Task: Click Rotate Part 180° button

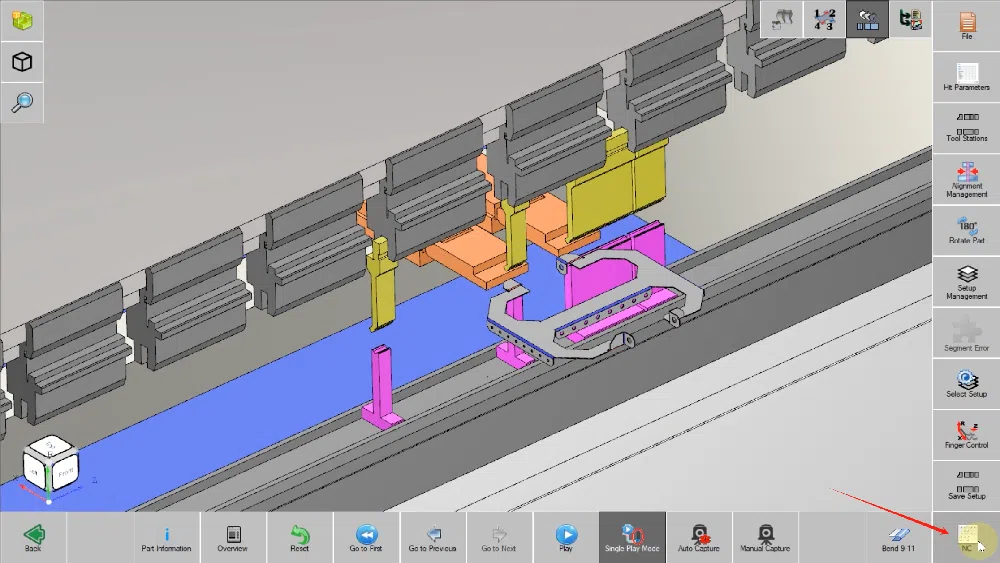Action: 966,231
